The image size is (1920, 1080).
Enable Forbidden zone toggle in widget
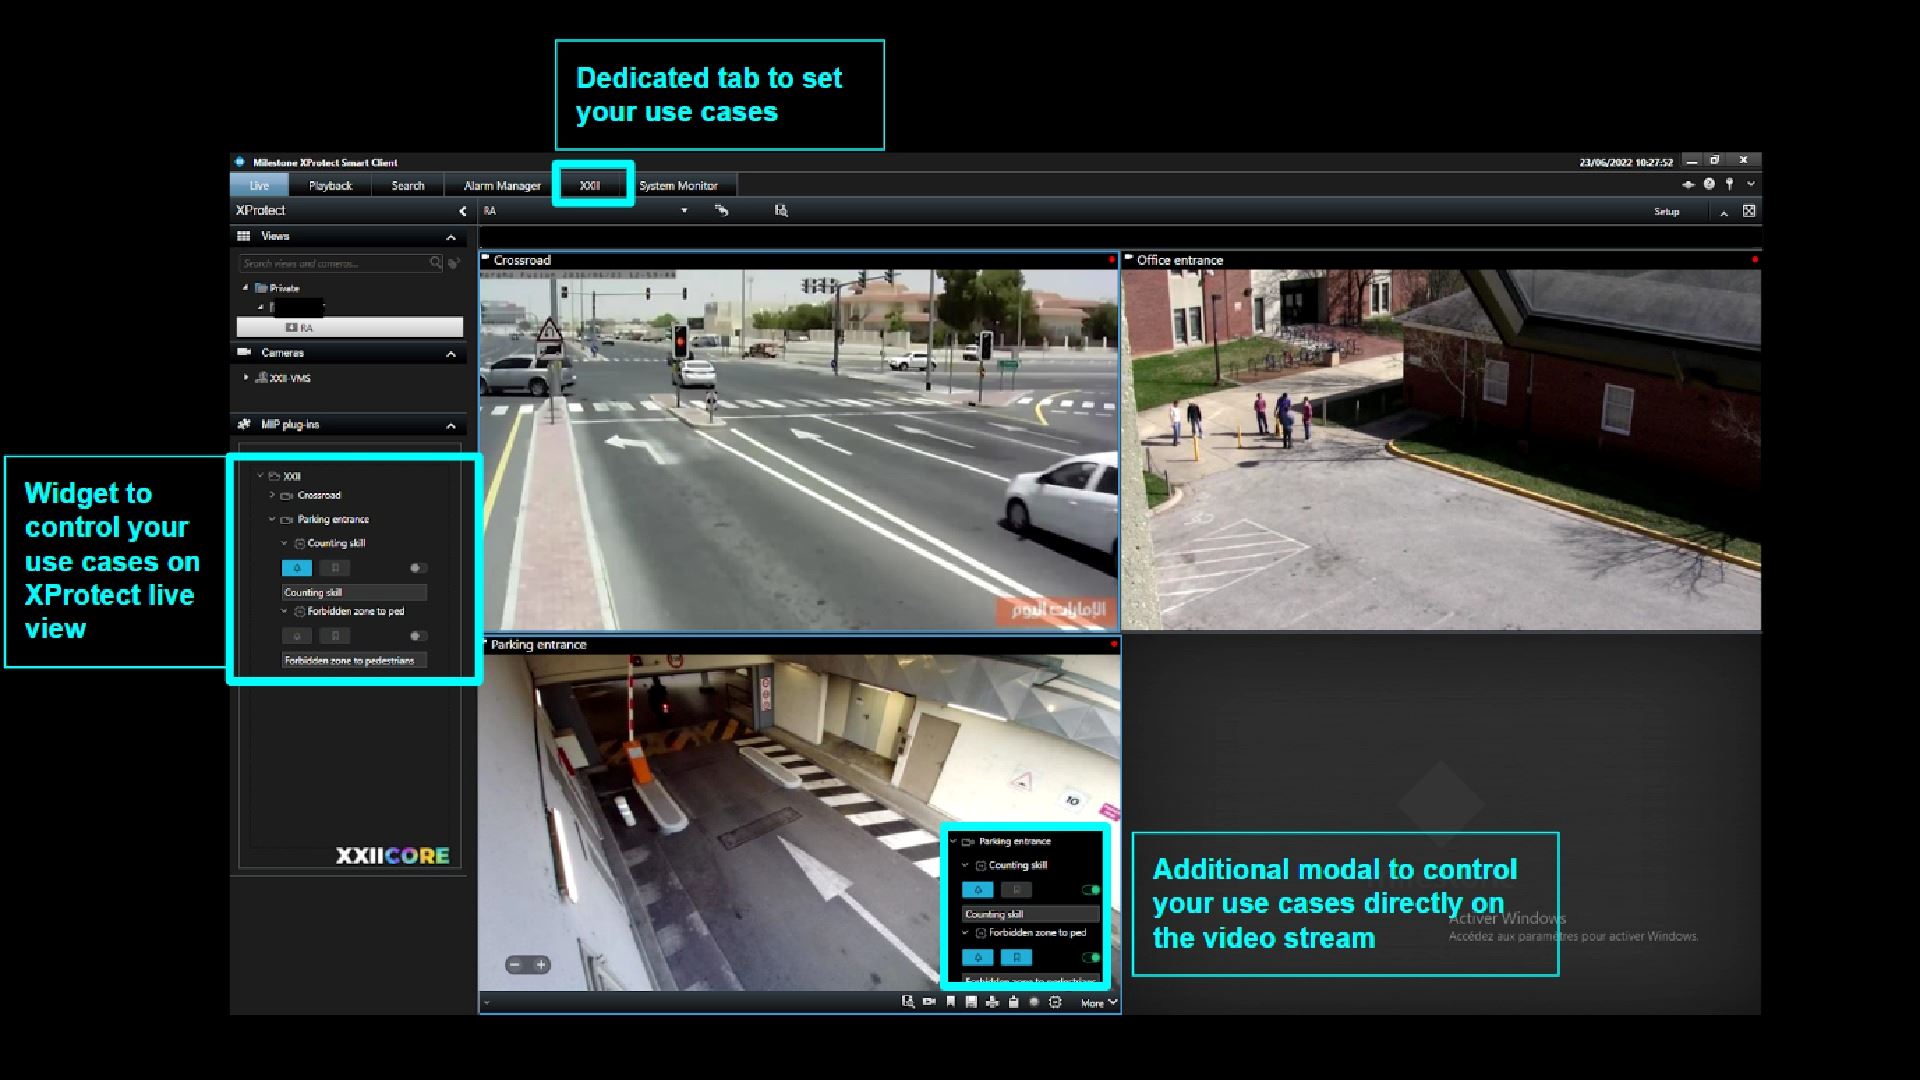pyautogui.click(x=418, y=636)
